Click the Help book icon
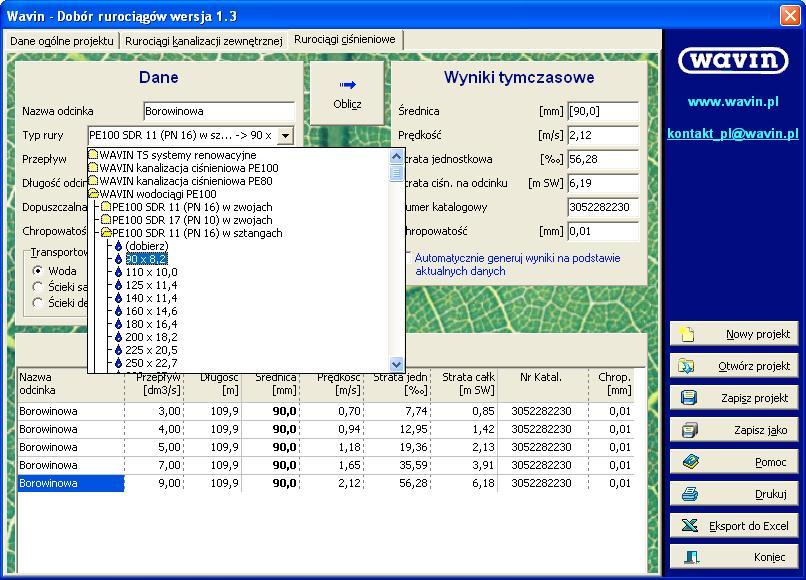Image resolution: width=806 pixels, height=580 pixels. (691, 462)
